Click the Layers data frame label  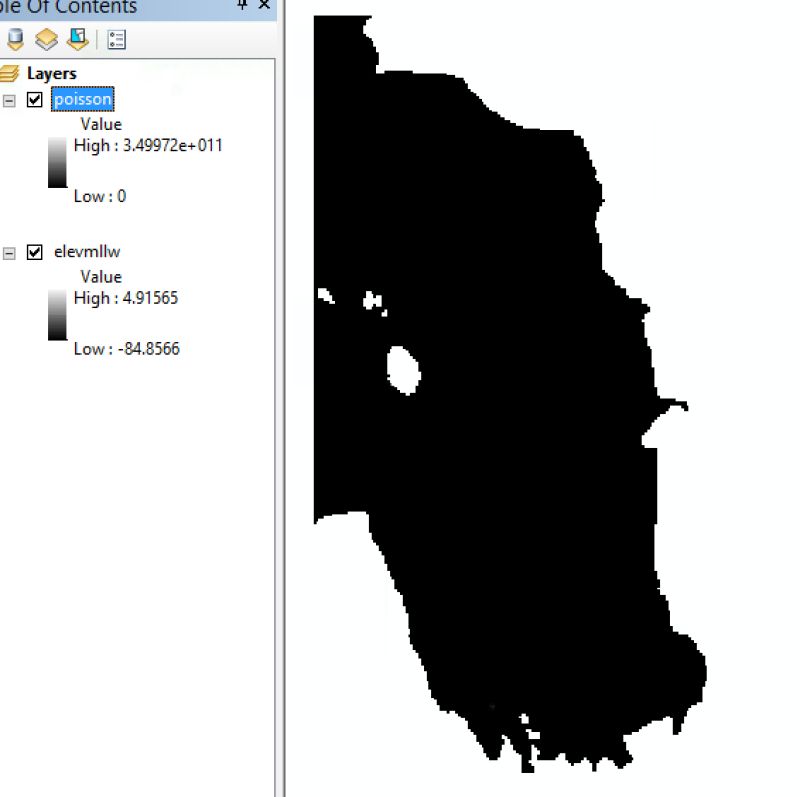tap(54, 72)
